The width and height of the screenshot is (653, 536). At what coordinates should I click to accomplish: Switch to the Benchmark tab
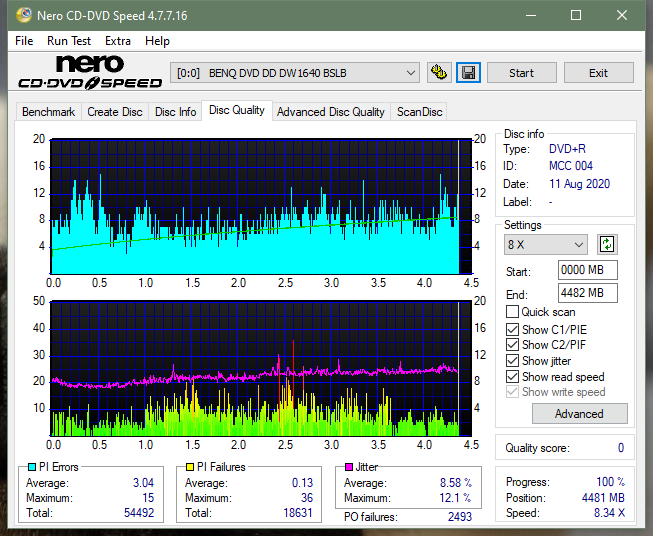(49, 112)
